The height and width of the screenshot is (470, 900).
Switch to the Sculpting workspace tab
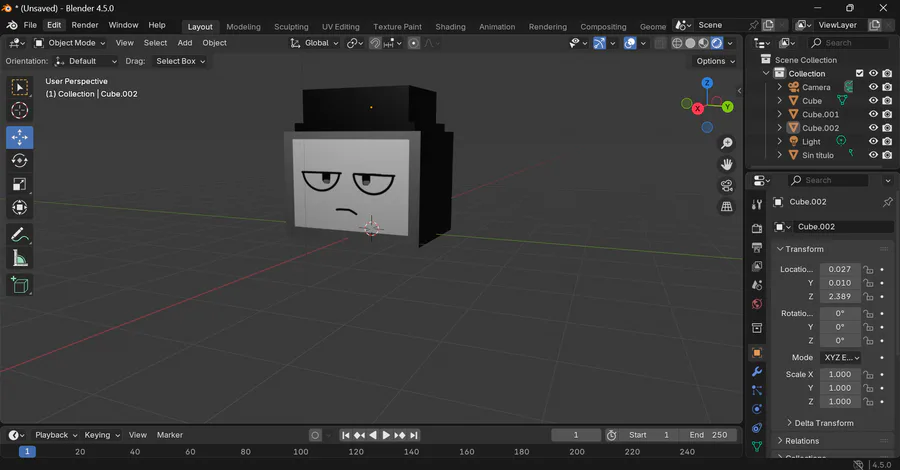point(291,27)
